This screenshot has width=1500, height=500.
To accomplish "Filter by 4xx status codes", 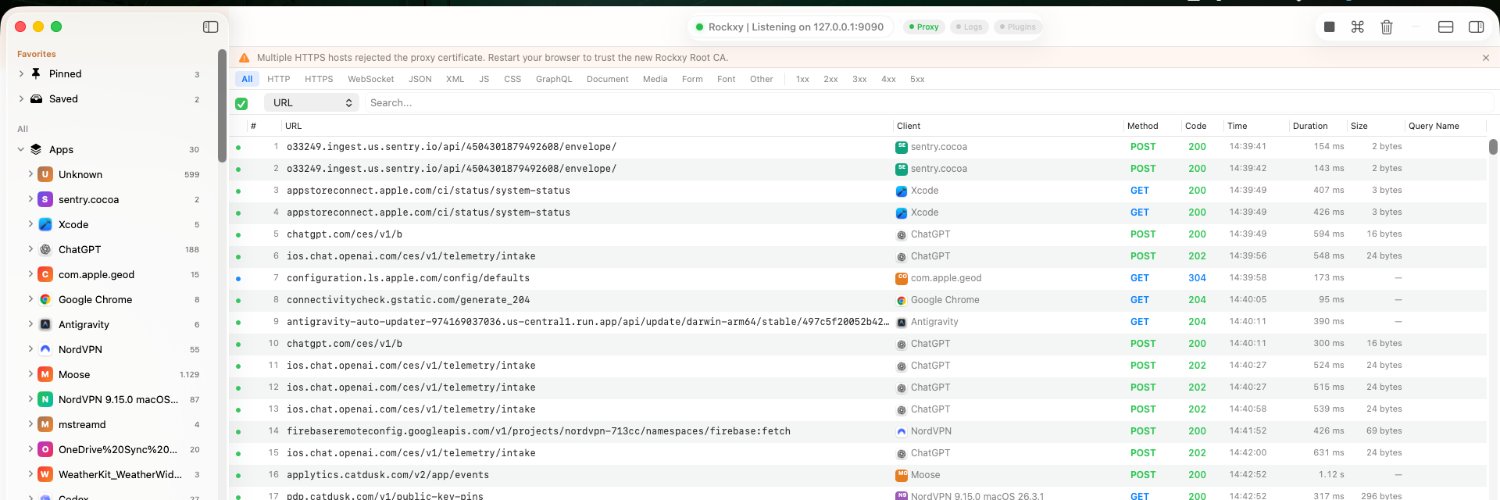I will pyautogui.click(x=888, y=79).
